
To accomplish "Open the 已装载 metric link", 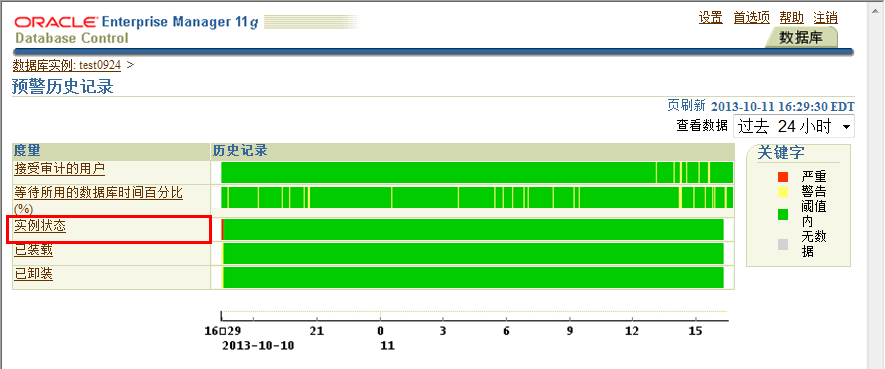I will [33, 251].
